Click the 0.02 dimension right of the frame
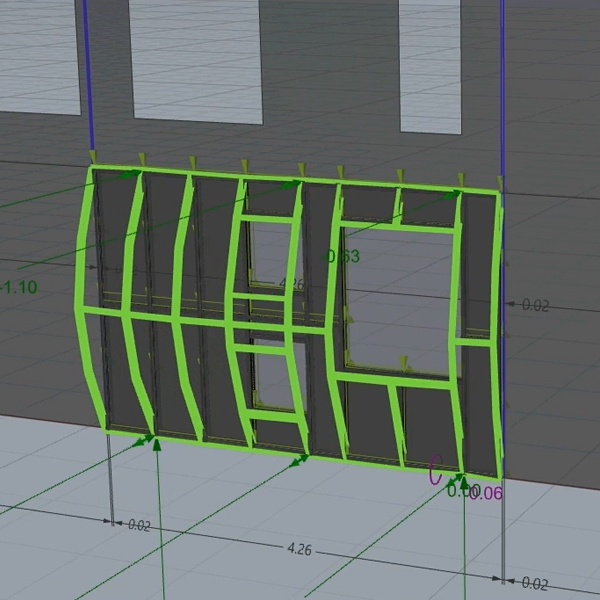Viewport: 600px width, 600px height. [535, 305]
